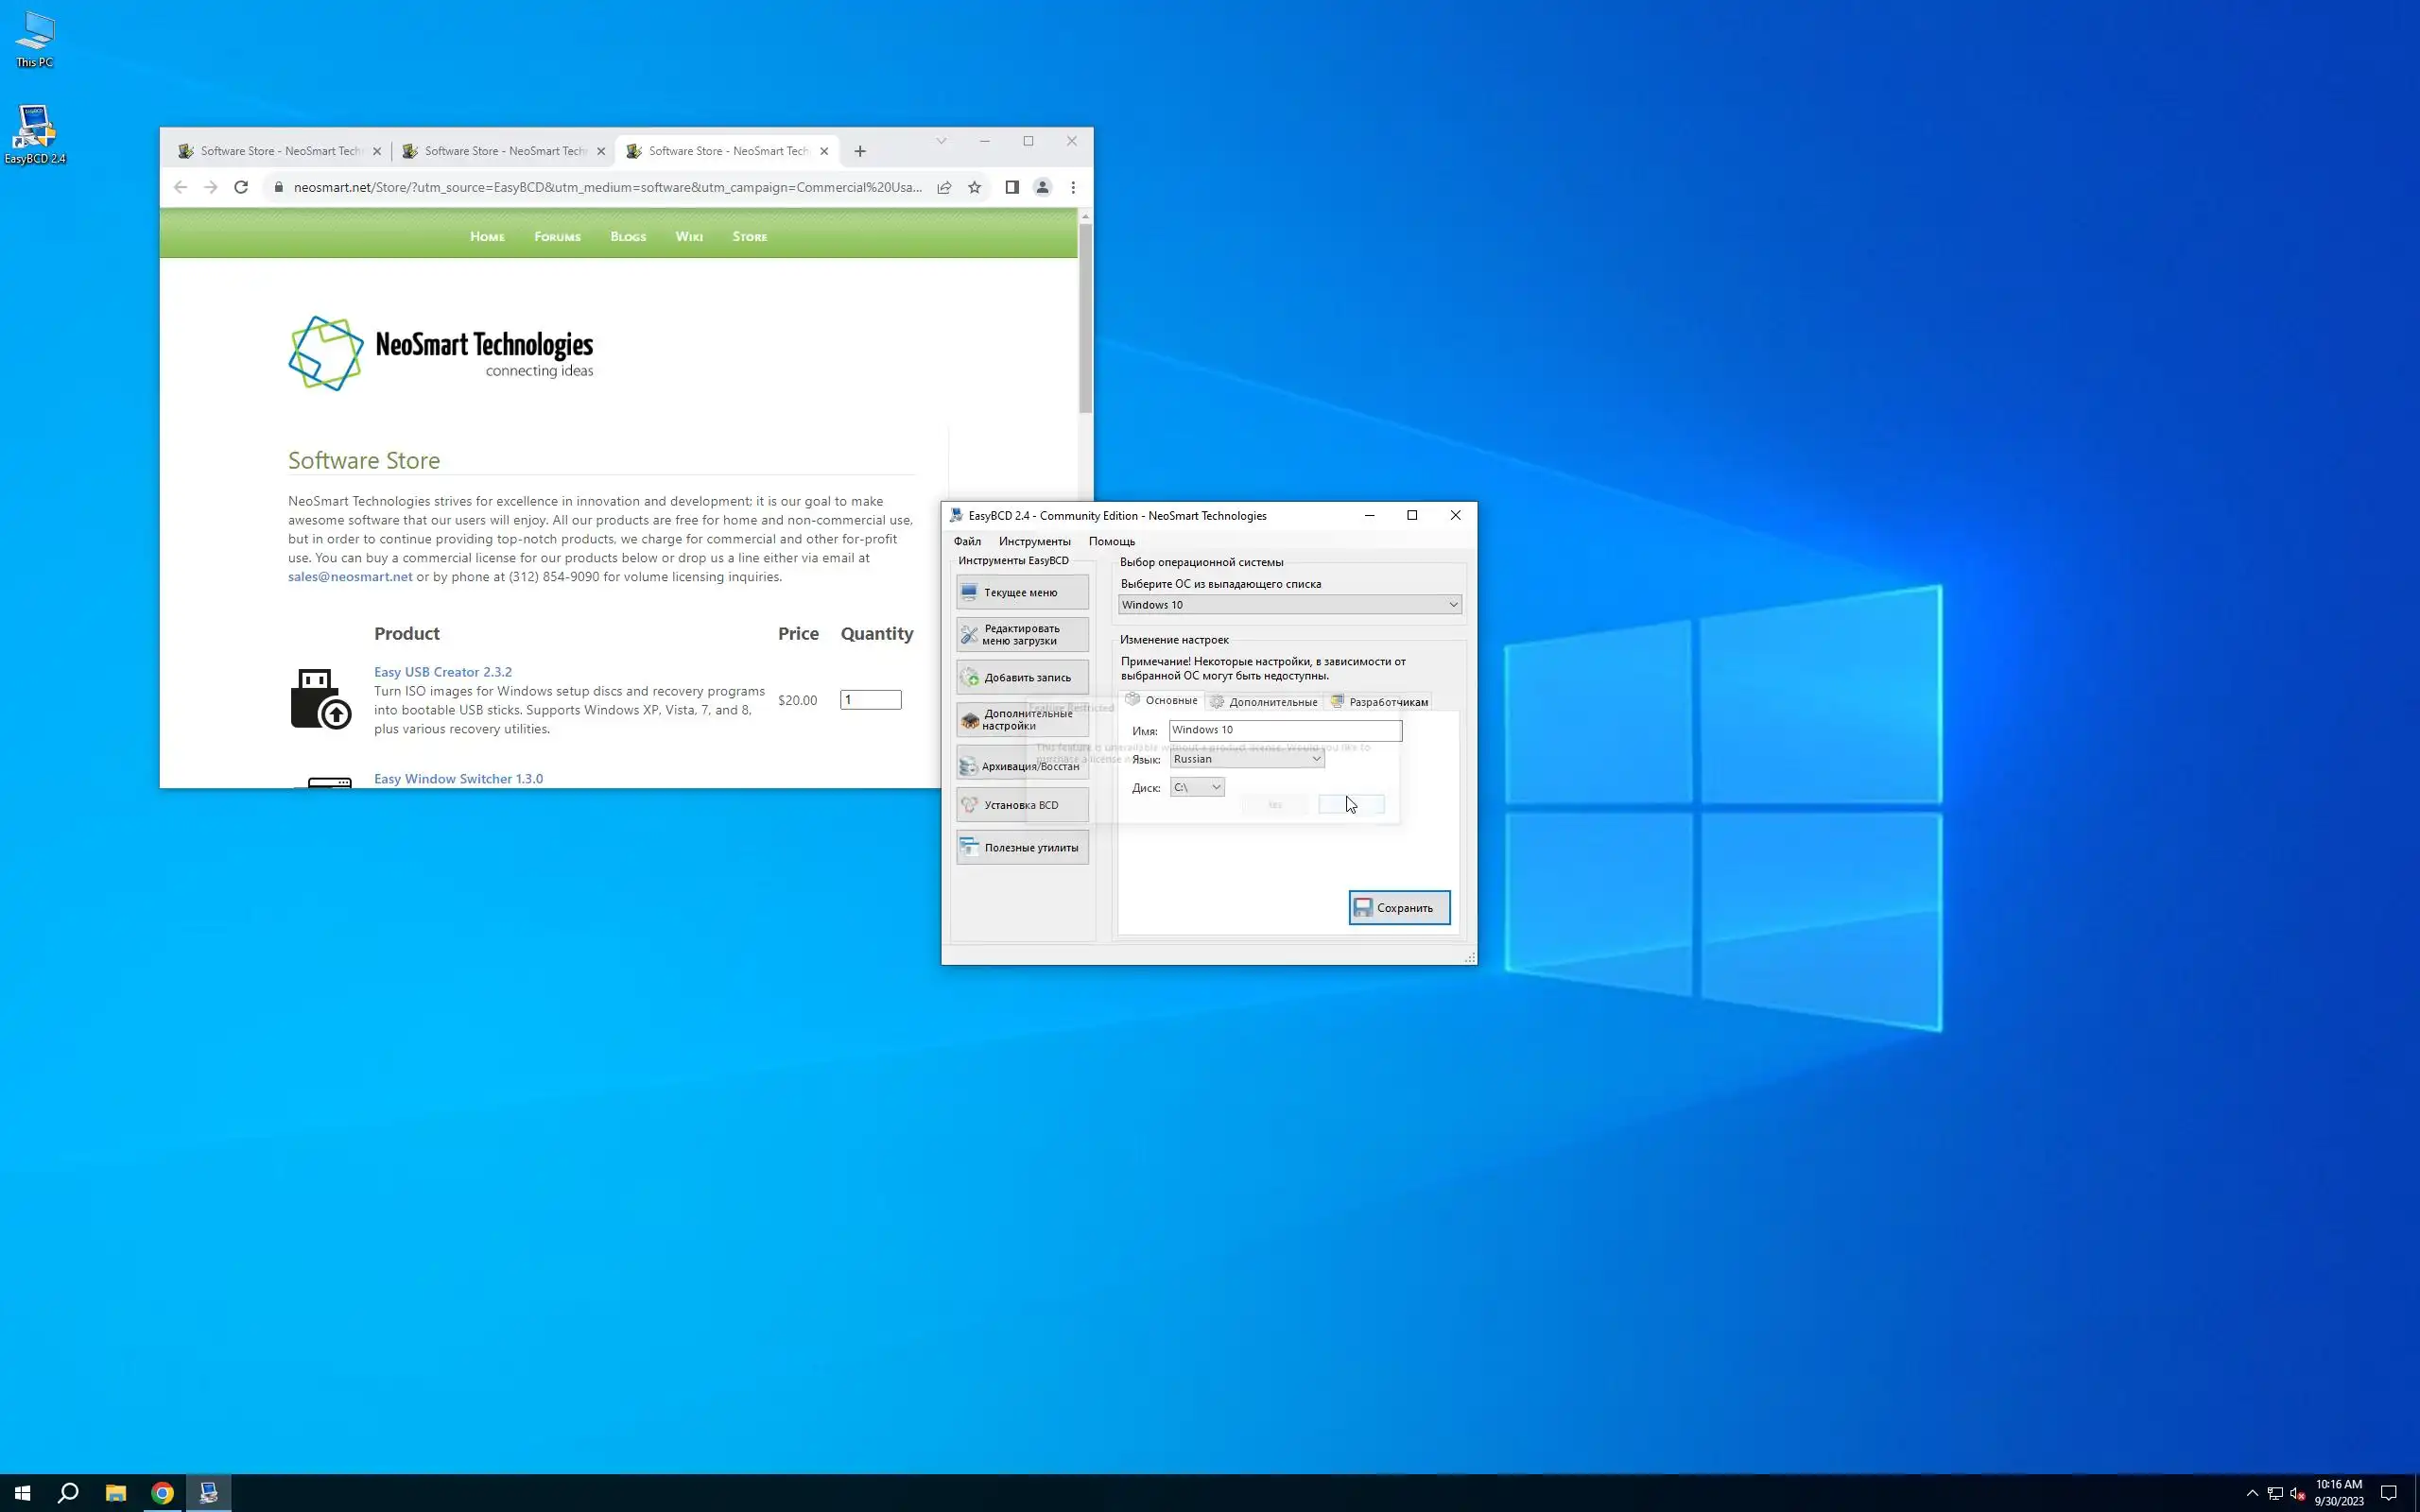Switch to the Дополнительные tab

(1264, 702)
